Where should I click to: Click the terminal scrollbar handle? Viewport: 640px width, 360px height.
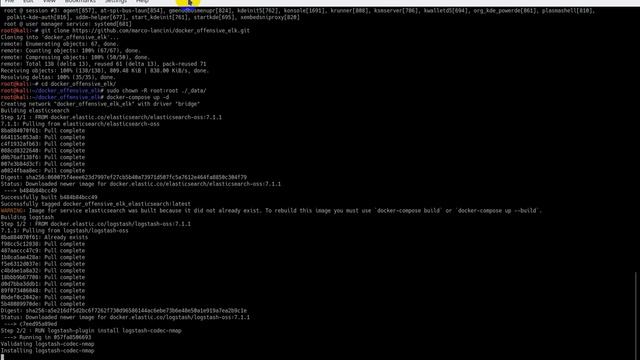(636, 315)
